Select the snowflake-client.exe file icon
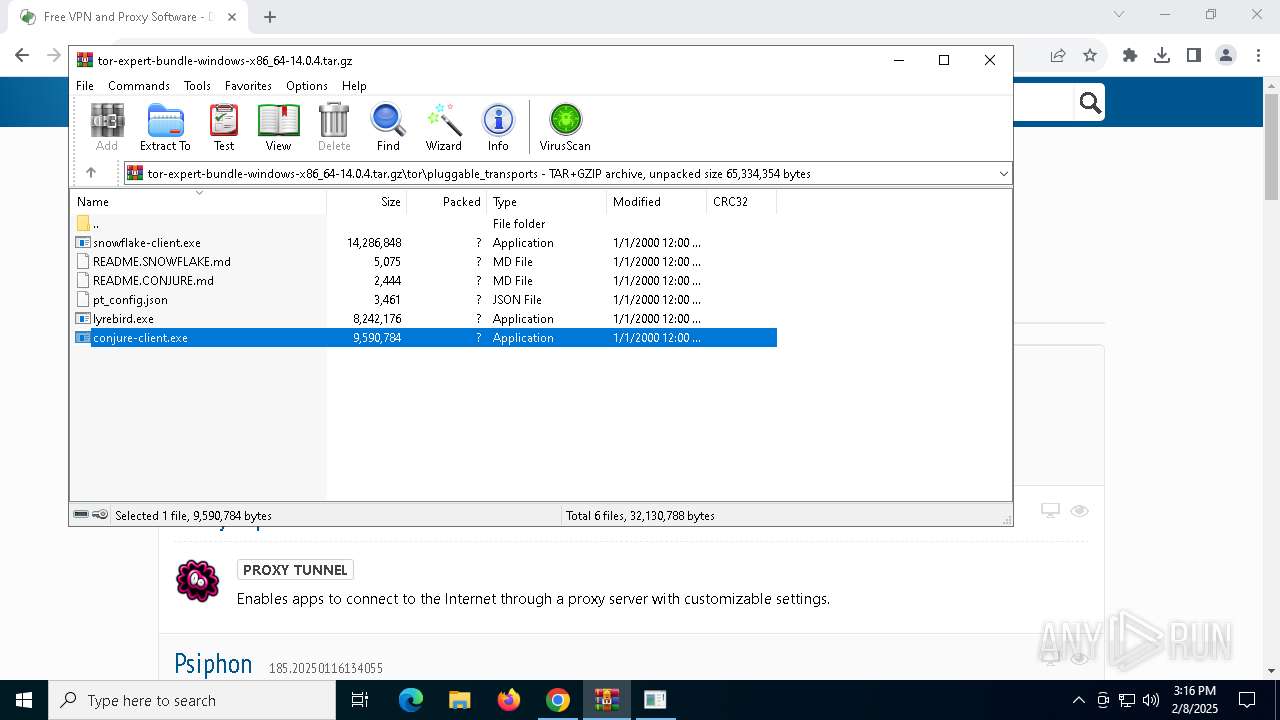Viewport: 1280px width, 720px height. (x=83, y=243)
